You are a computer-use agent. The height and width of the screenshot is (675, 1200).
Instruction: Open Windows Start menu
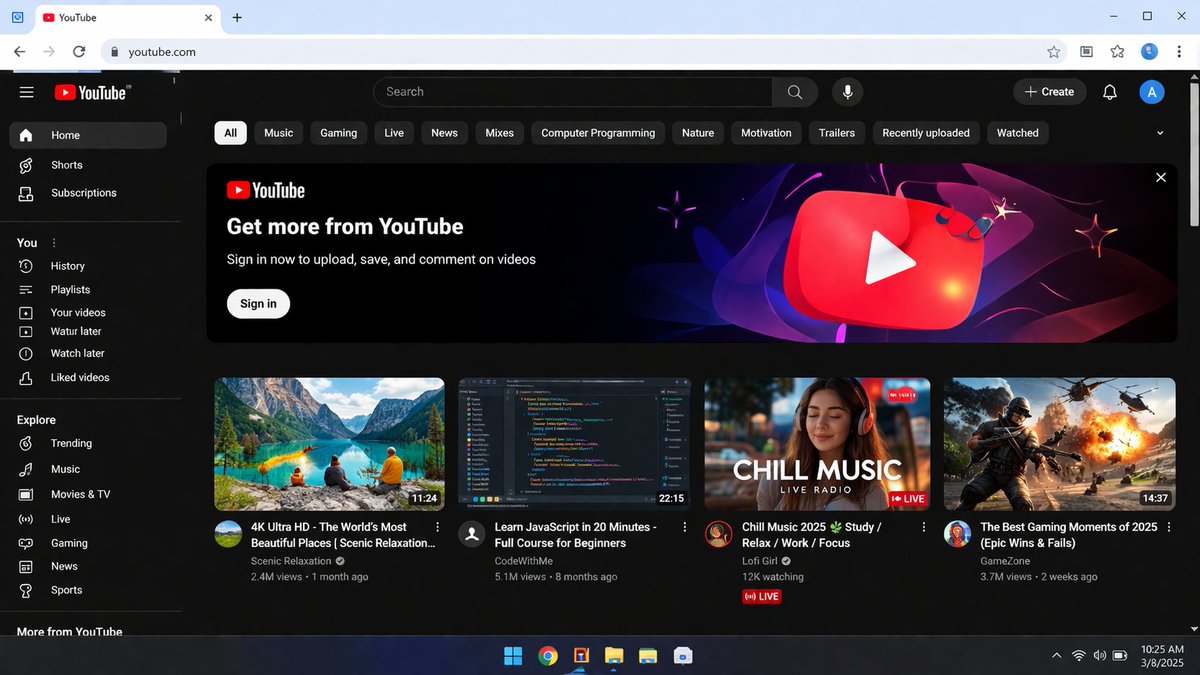pos(513,656)
